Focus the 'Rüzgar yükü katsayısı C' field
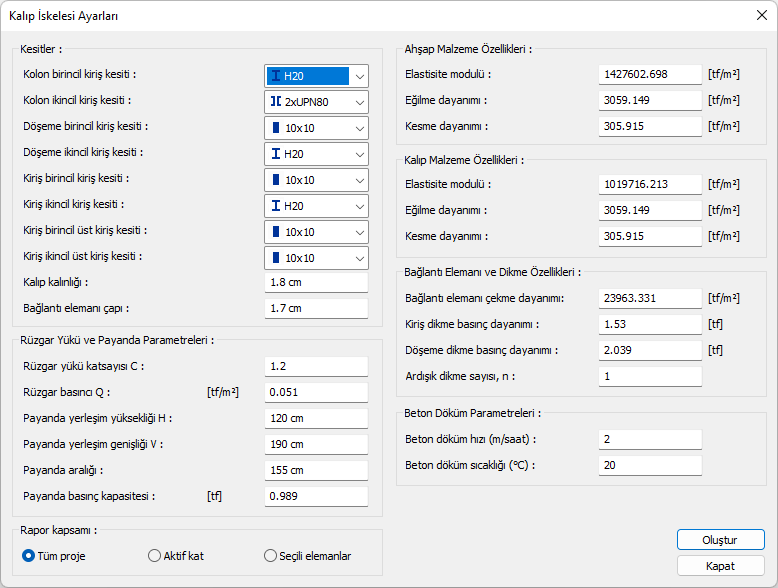 click(x=316, y=367)
